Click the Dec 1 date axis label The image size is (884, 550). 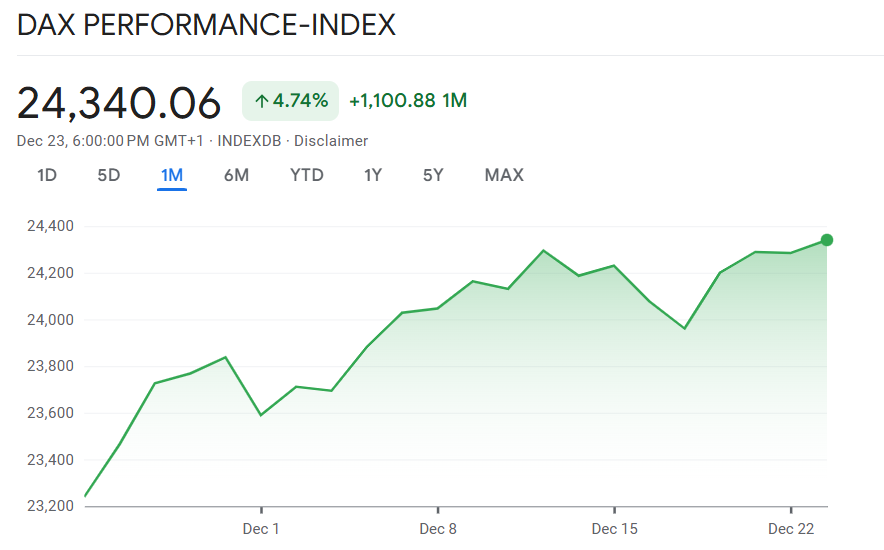coord(261,528)
